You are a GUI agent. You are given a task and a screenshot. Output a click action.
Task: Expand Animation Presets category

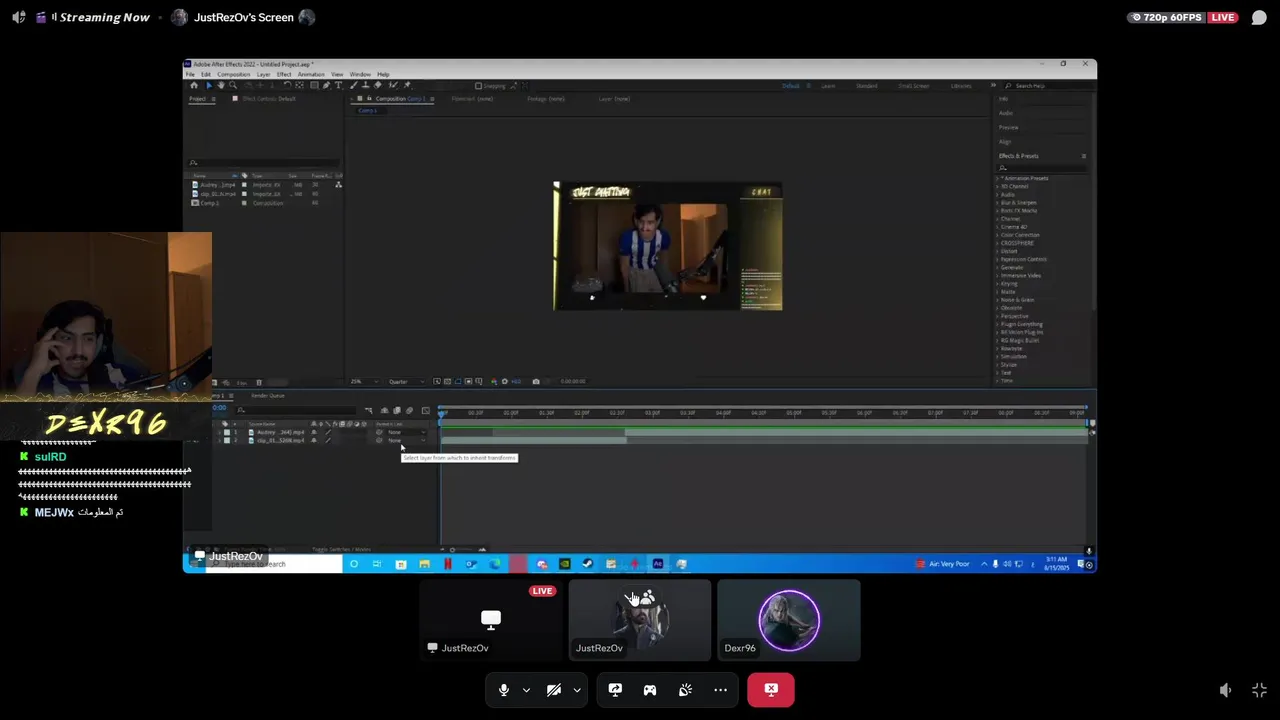pyautogui.click(x=997, y=178)
